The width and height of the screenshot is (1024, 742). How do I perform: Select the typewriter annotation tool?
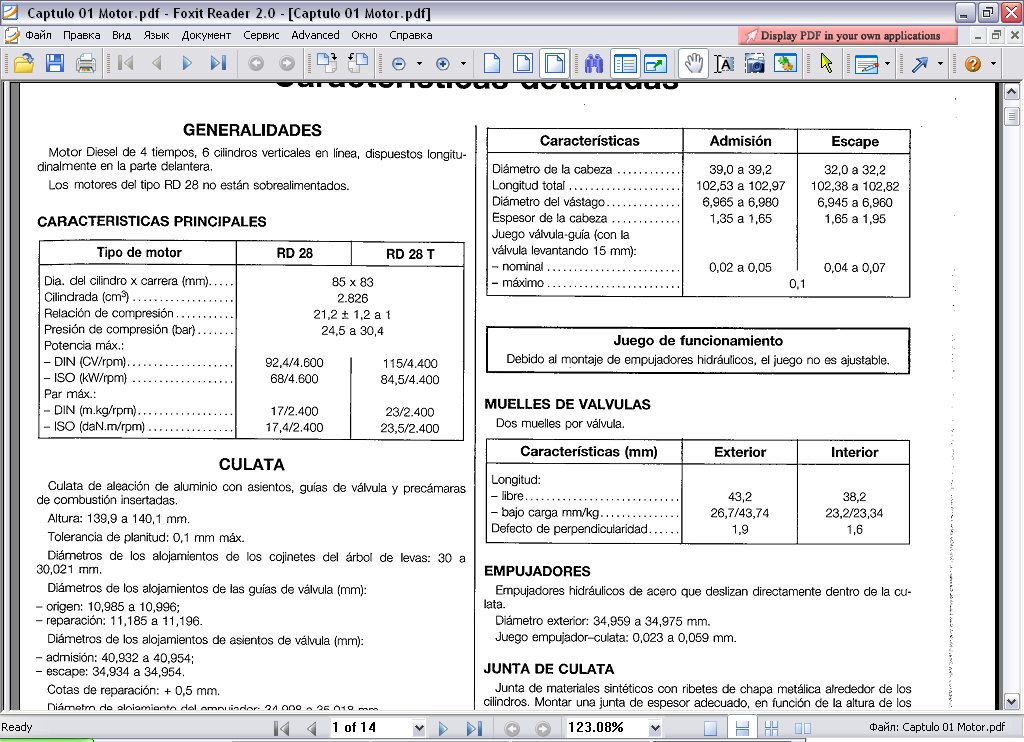(866, 63)
